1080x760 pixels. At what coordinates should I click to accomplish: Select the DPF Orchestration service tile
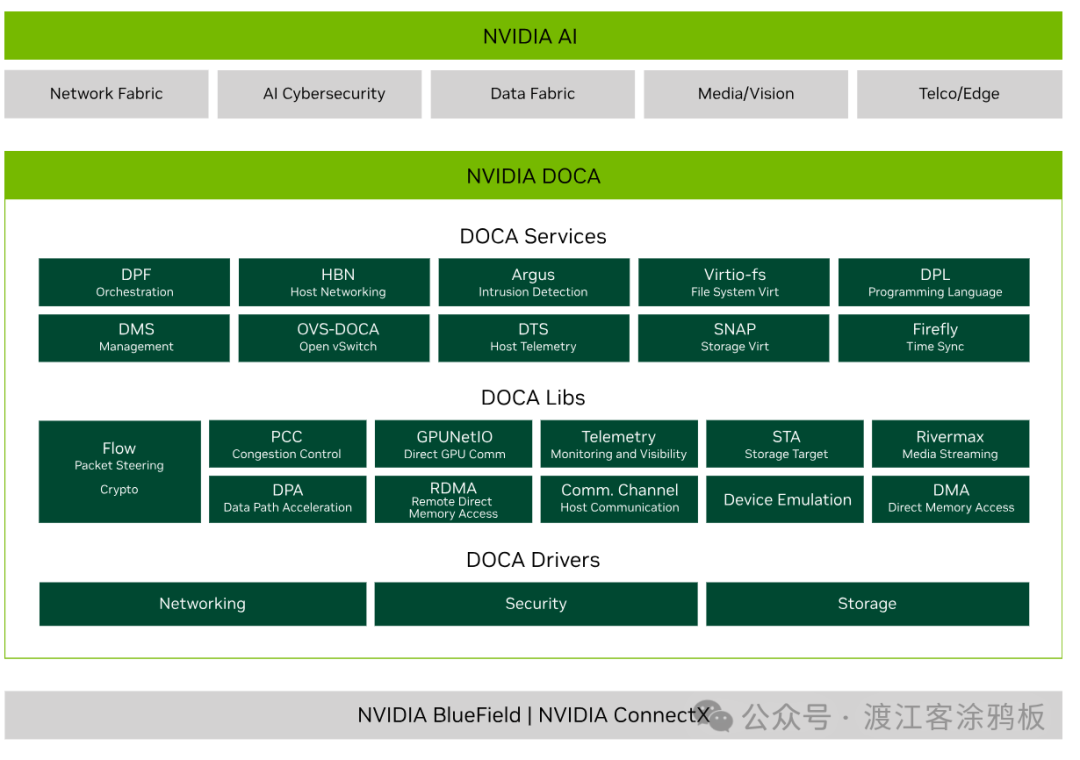coord(134,281)
